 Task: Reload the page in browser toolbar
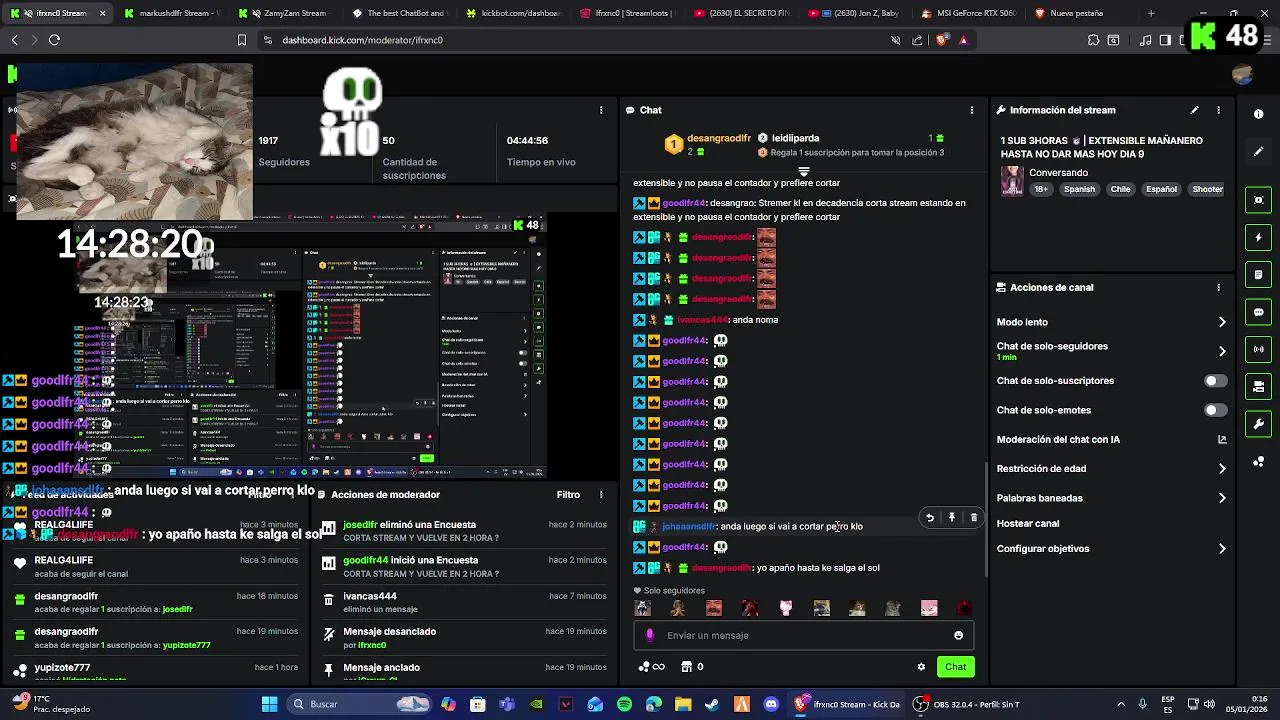[x=54, y=40]
